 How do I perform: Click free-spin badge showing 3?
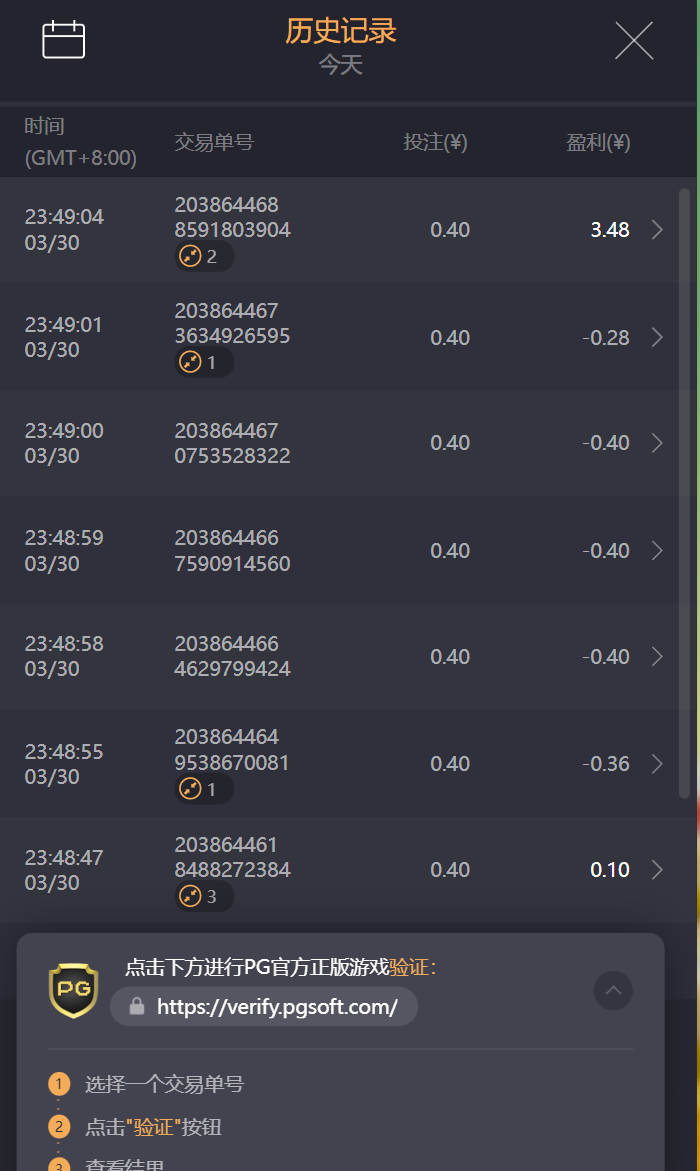tap(203, 896)
